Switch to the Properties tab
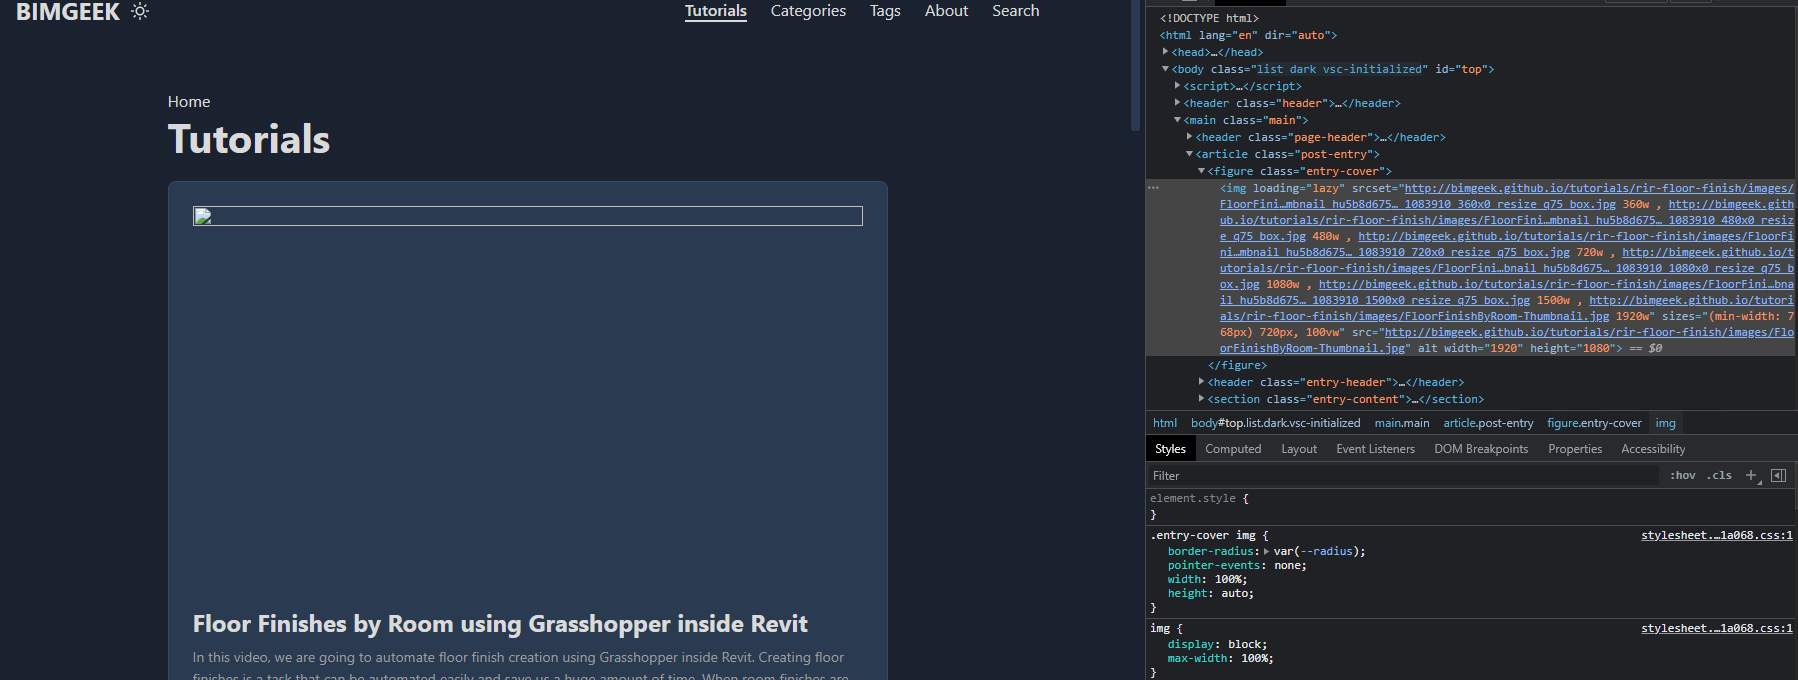This screenshot has height=680, width=1798. pyautogui.click(x=1575, y=449)
